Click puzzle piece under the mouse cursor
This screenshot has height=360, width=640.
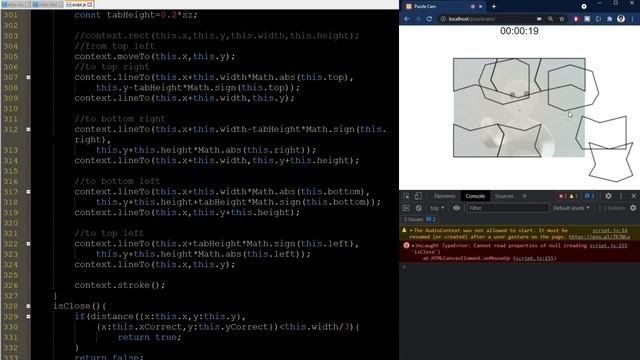[x=573, y=87]
